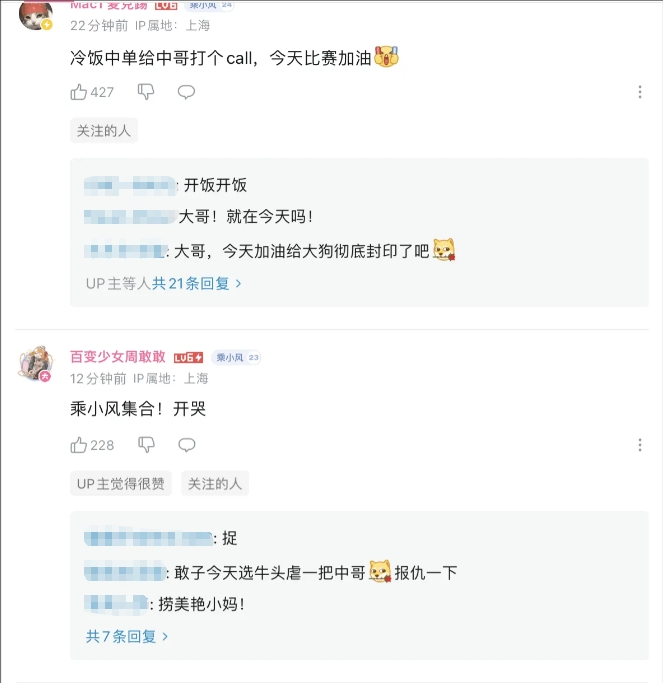Image resolution: width=663 pixels, height=683 pixels.
Task: Click the LV6 badge next to 百变少女周敢敢
Action: click(x=188, y=357)
